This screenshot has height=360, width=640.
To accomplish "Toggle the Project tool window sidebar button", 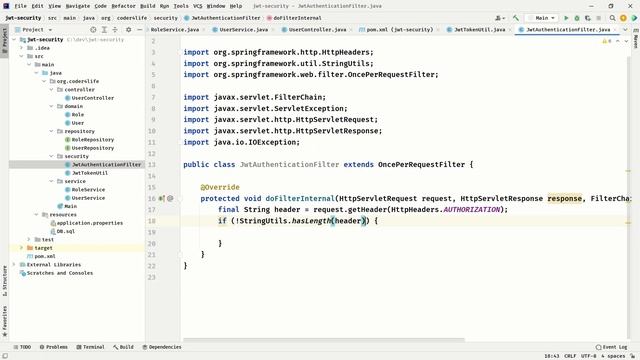I will 4,41.
